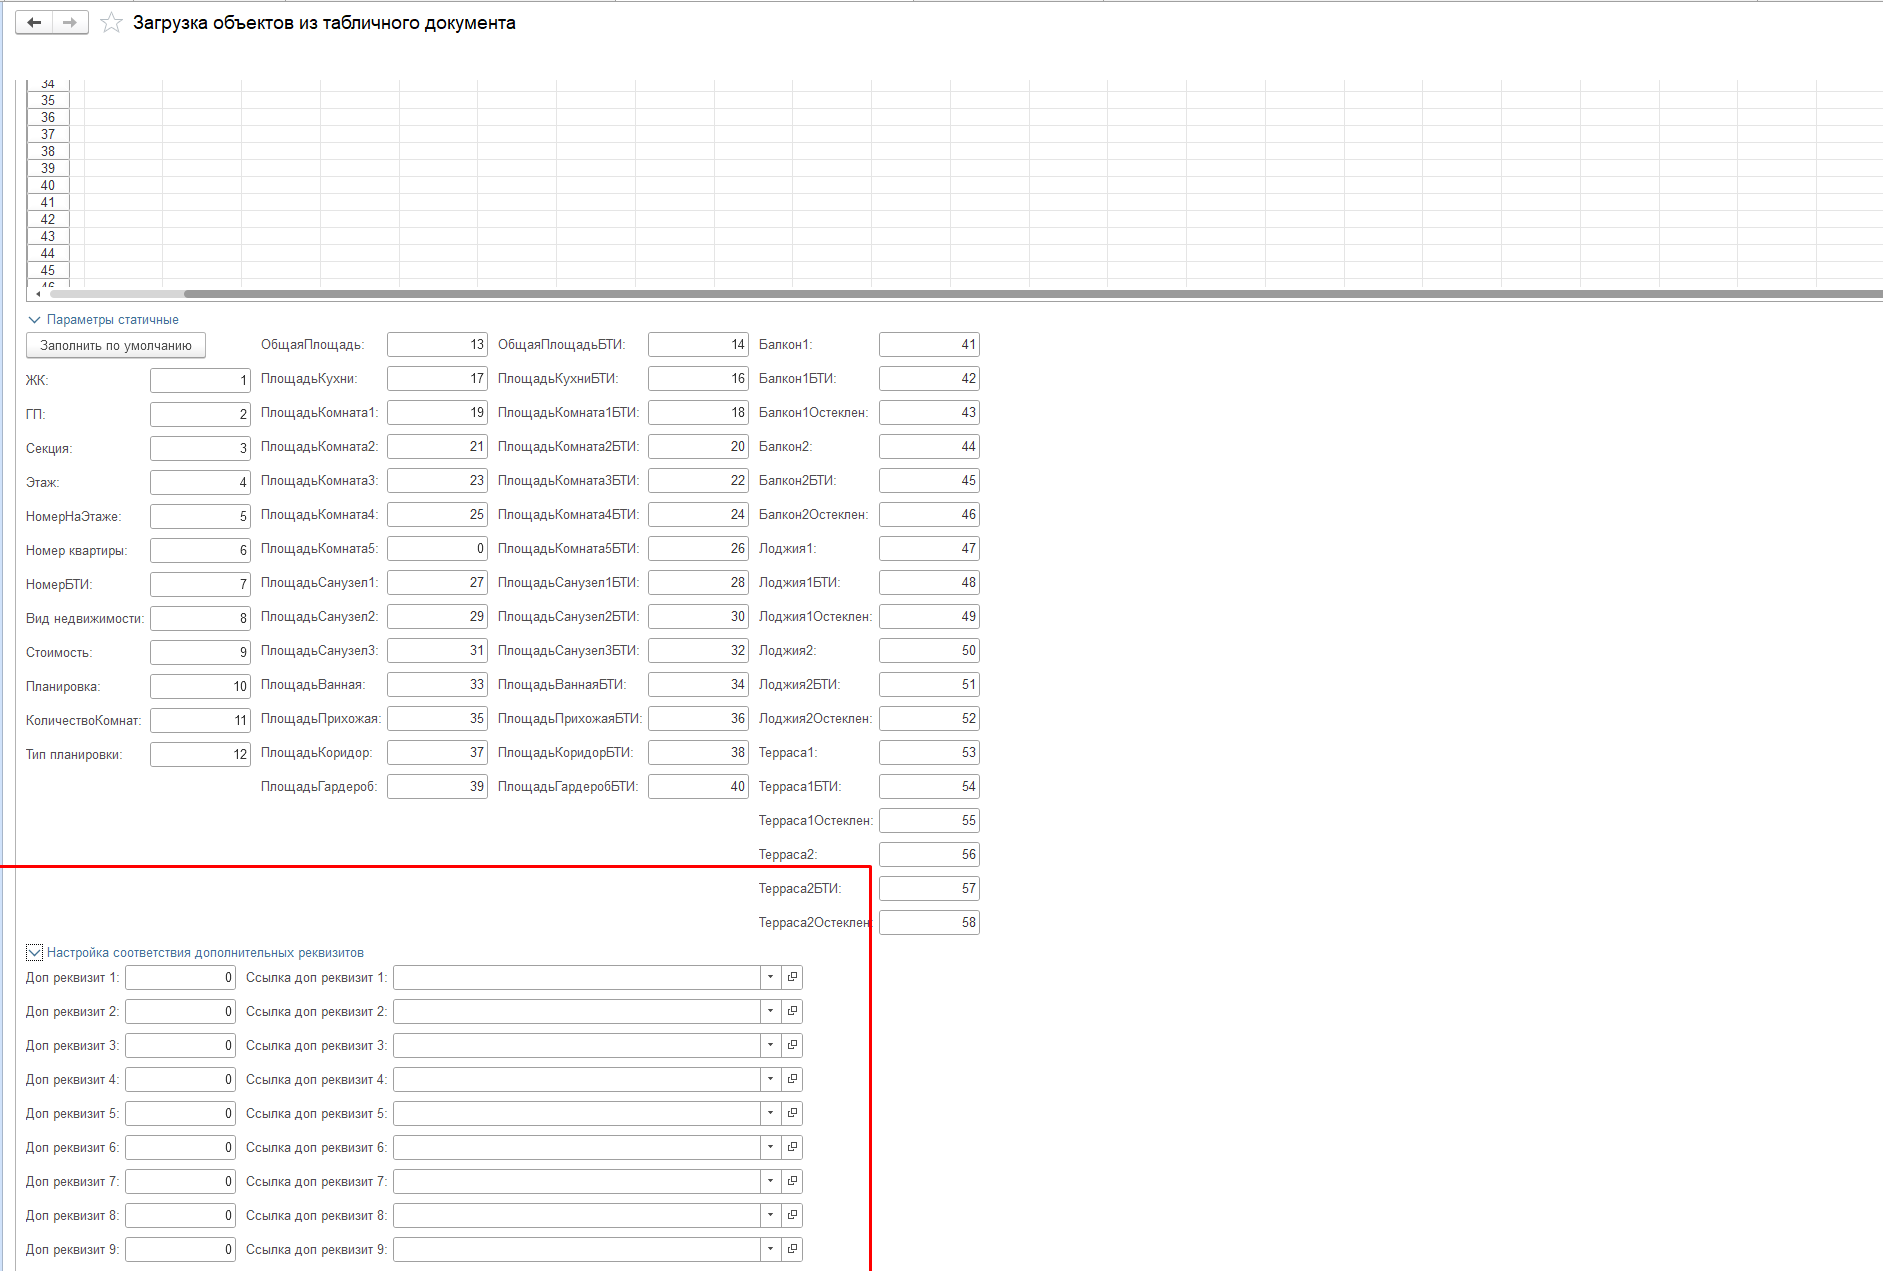Viewport: 1883px width, 1271px height.
Task: Focus the Лоджия1 field
Action: click(x=929, y=548)
